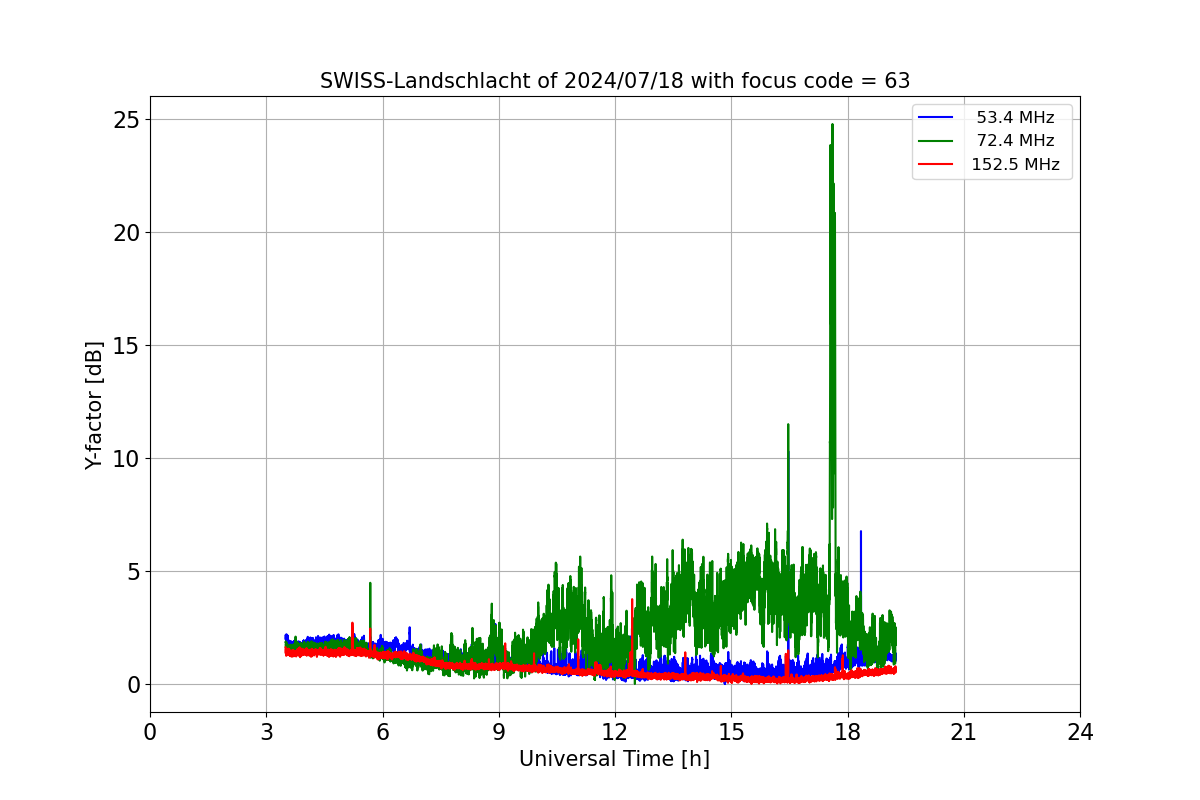Click the '152.5 MHz' legend label

pyautogui.click(x=1015, y=165)
